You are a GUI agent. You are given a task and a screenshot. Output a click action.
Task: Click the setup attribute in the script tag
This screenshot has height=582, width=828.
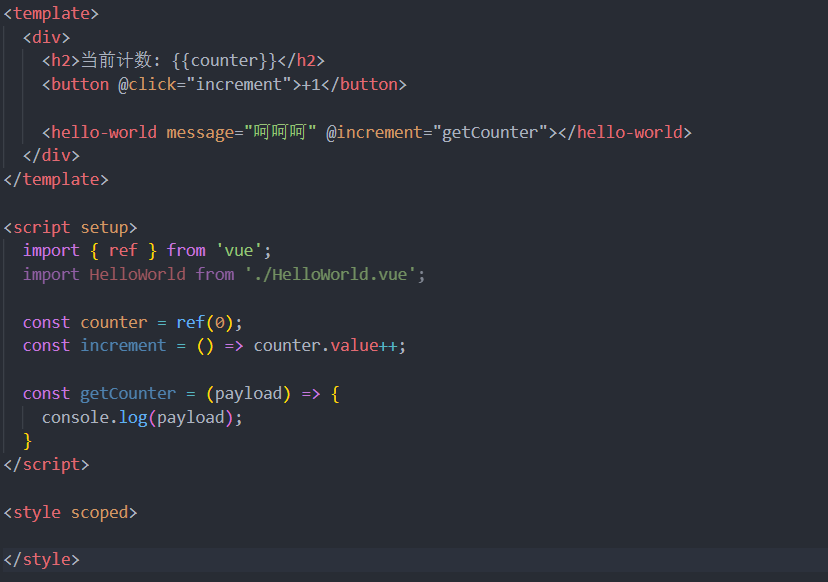click(104, 228)
